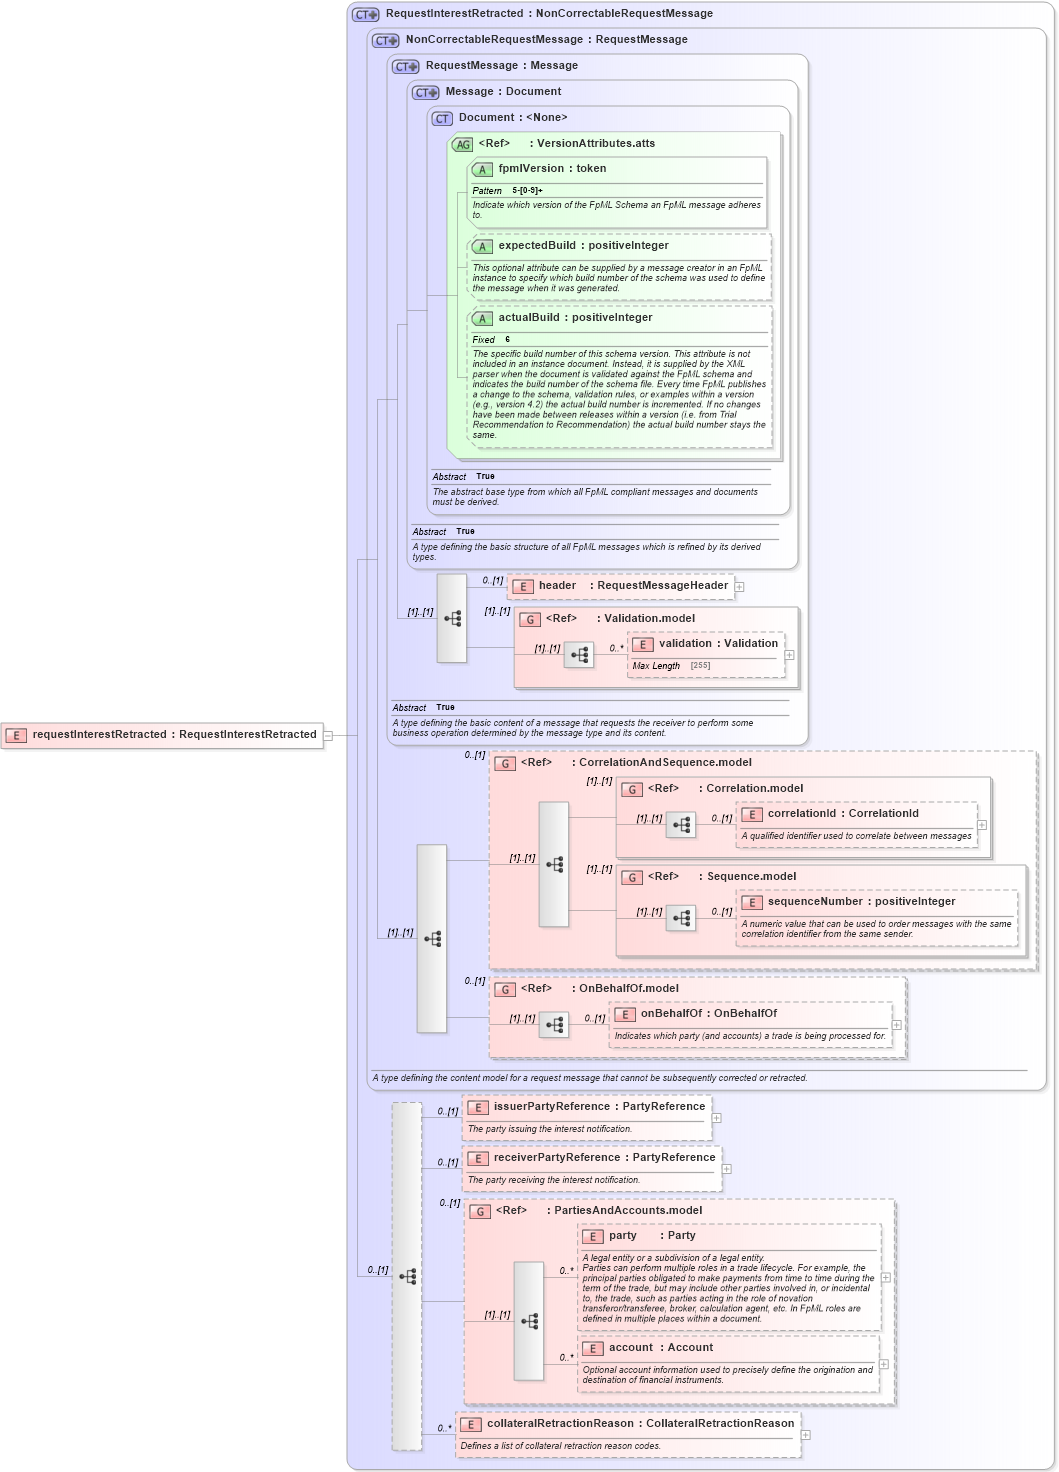Select 'Defines a list of collateral retraction reason codes.'

(x=561, y=1446)
